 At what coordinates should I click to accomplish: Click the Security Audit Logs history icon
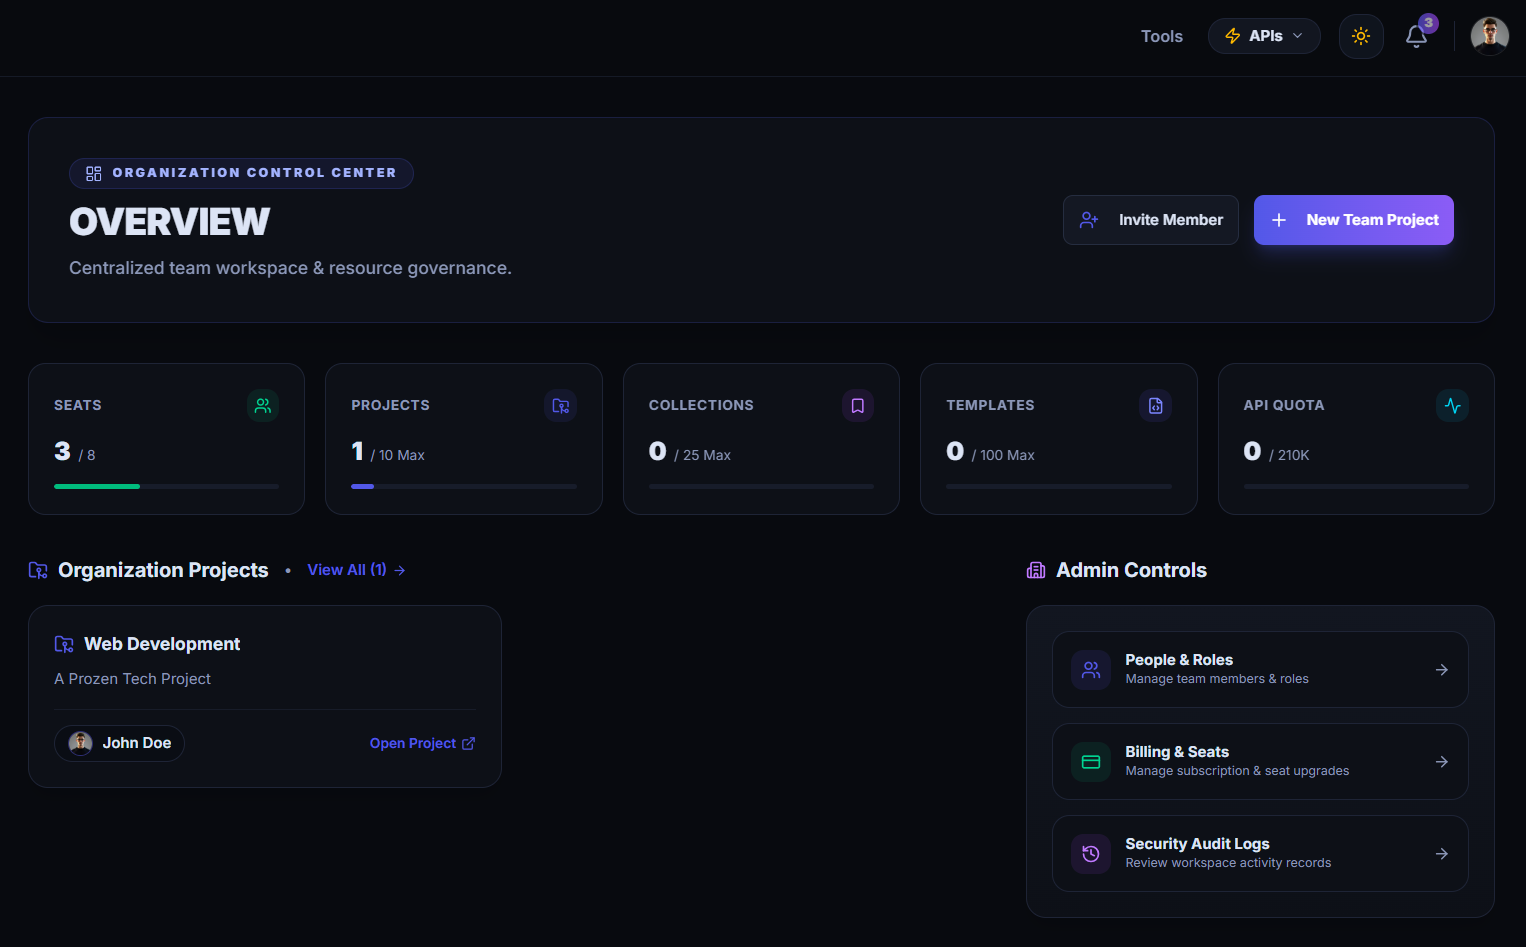pyautogui.click(x=1091, y=854)
